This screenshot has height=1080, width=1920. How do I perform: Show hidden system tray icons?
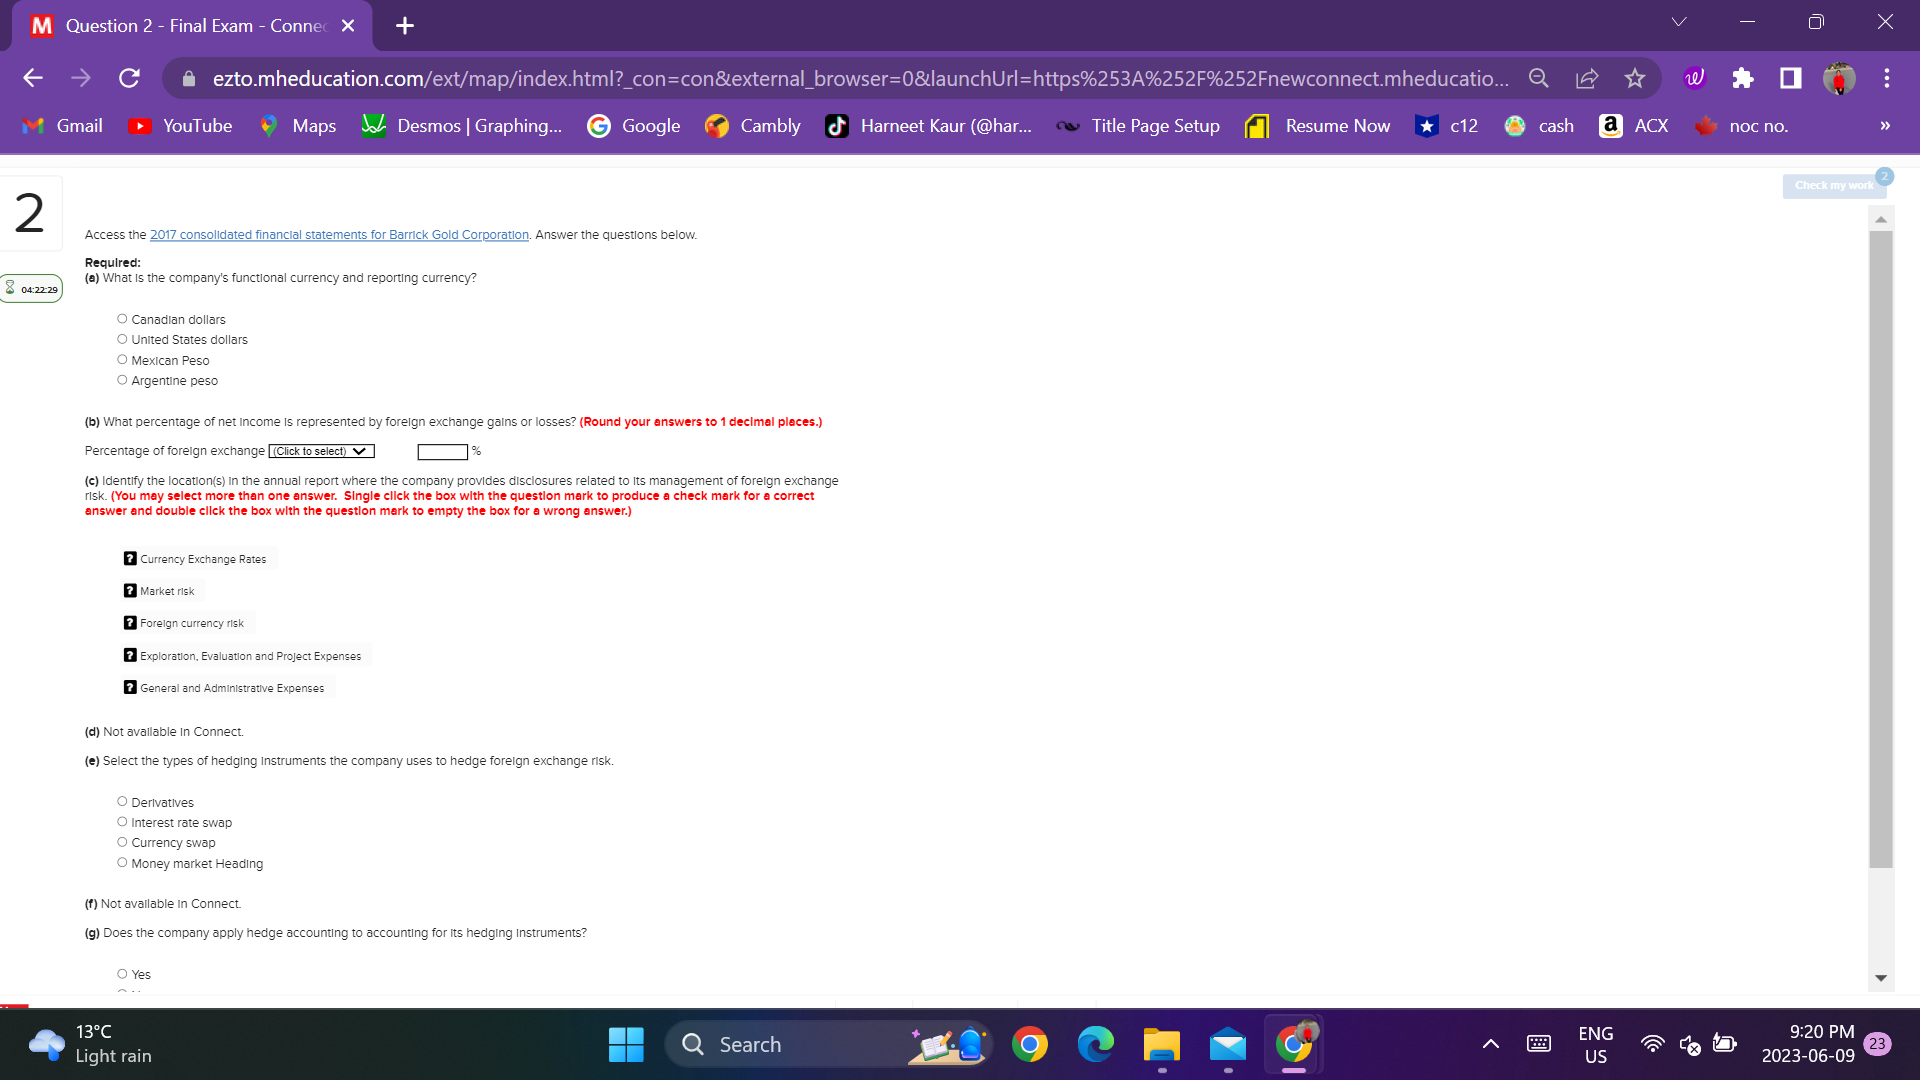[1490, 1045]
